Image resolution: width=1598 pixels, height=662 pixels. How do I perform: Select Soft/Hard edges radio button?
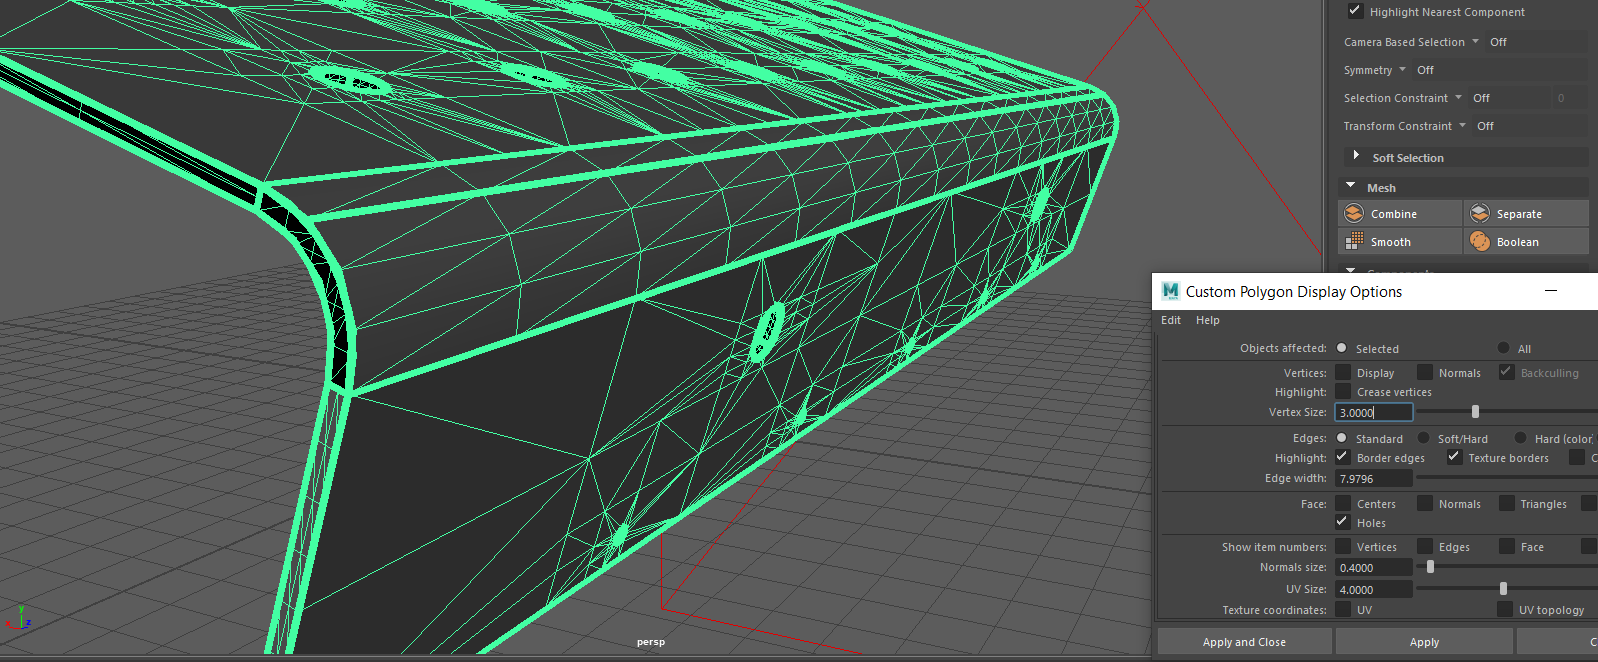[x=1424, y=438]
